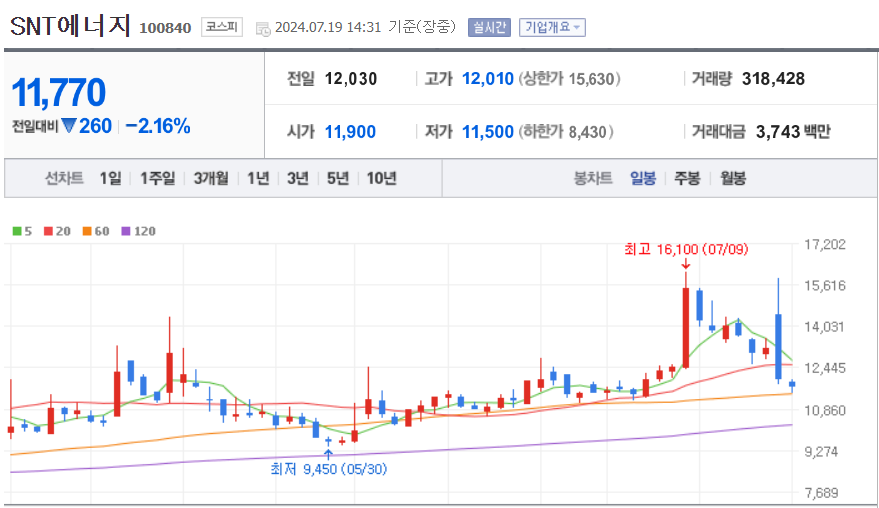Click the red 20-day moving average swatch

coord(48,231)
